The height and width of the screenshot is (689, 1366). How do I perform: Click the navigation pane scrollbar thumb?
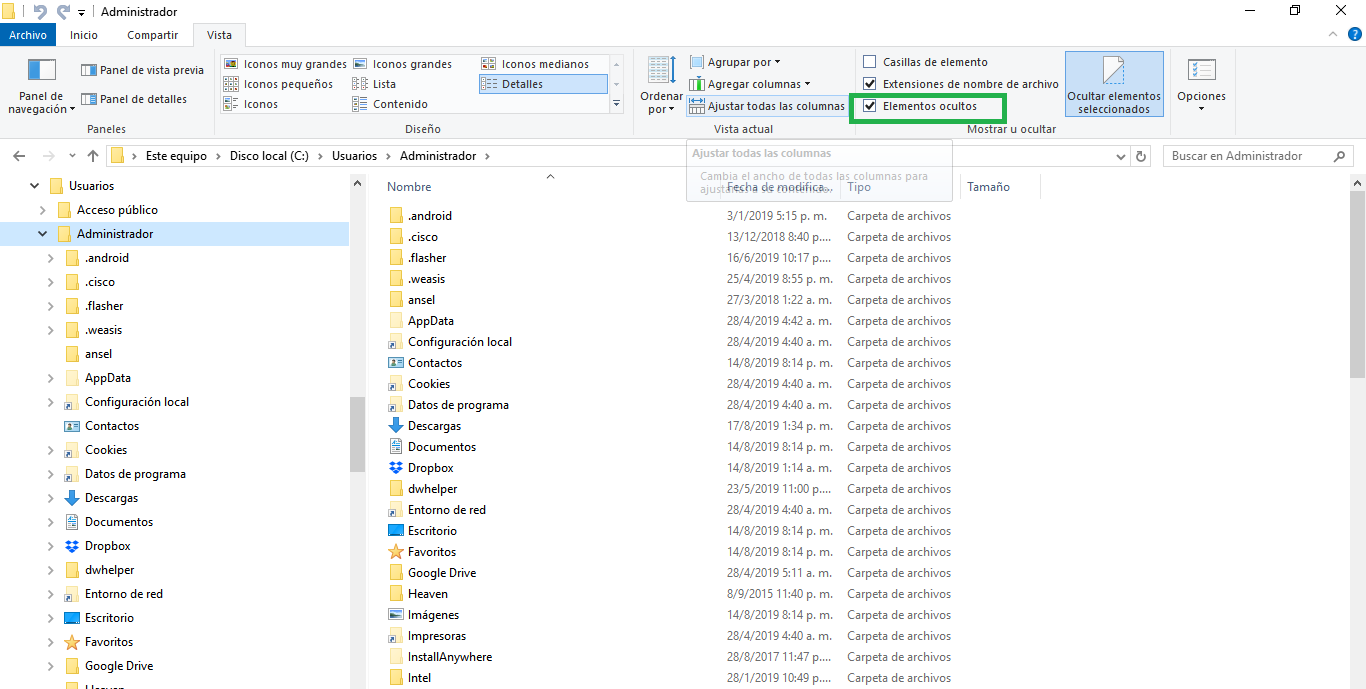(358, 434)
